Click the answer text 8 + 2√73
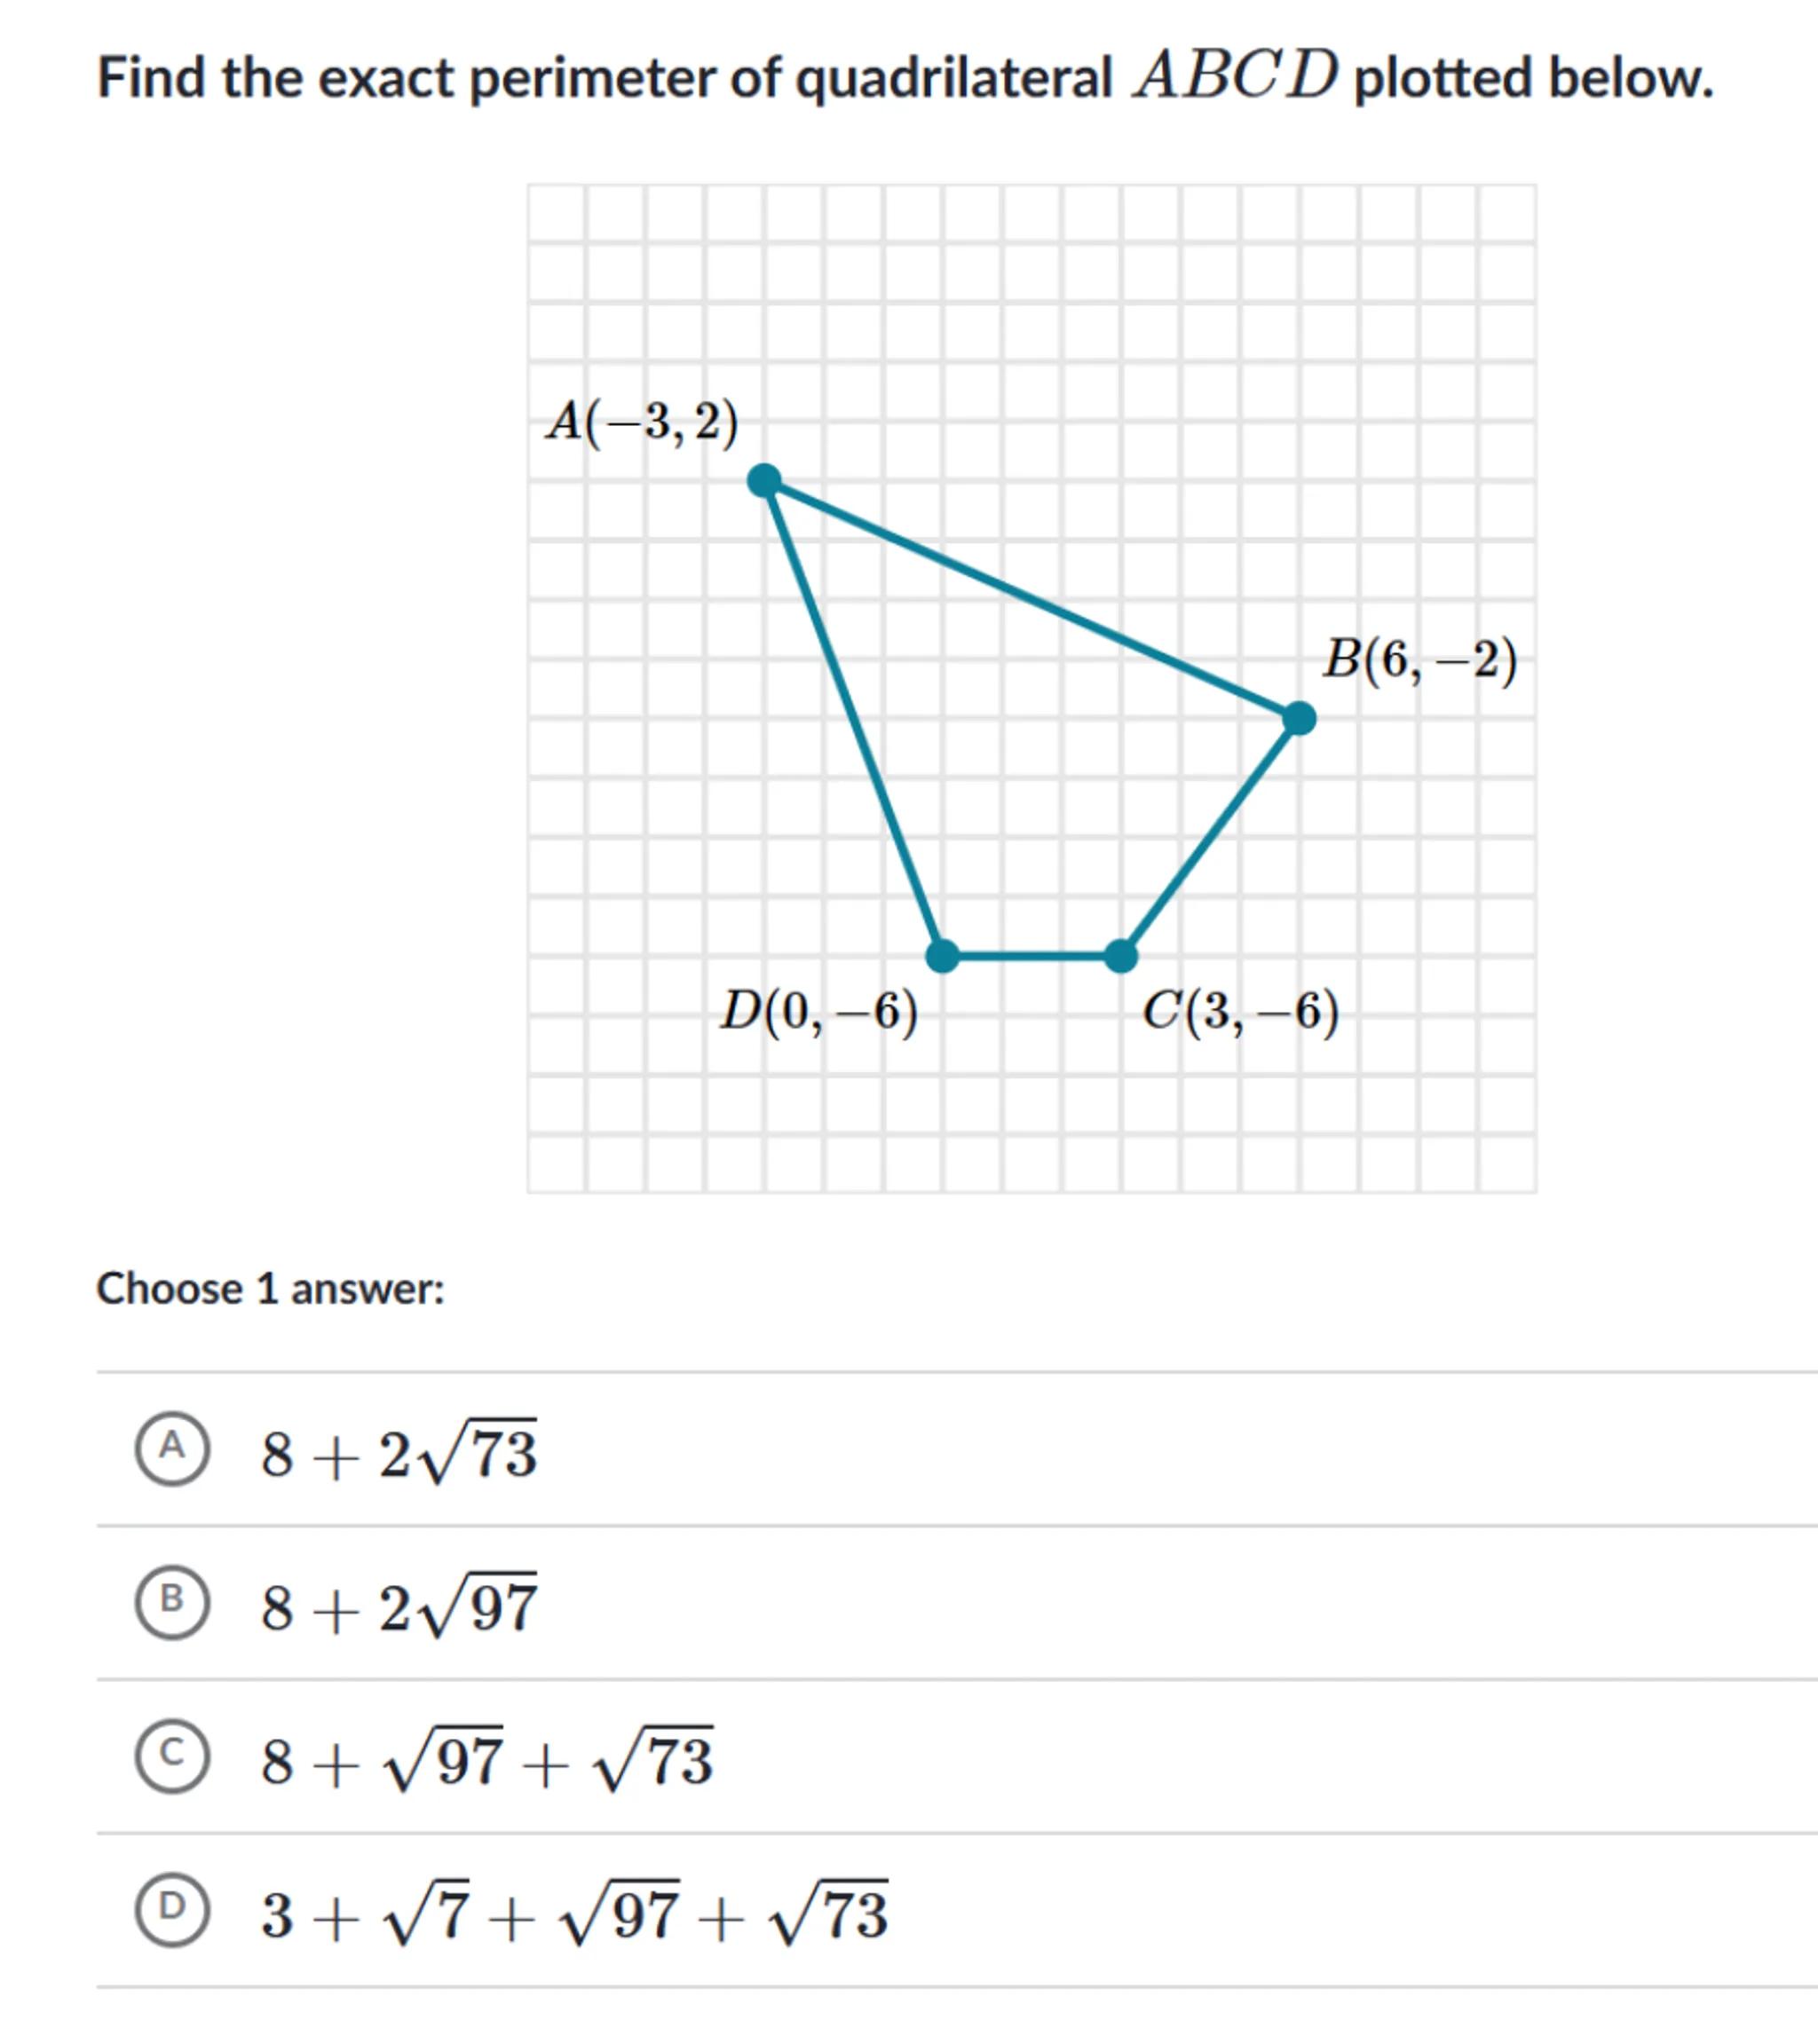Viewport: 1818px width, 2044px height. coord(398,1452)
